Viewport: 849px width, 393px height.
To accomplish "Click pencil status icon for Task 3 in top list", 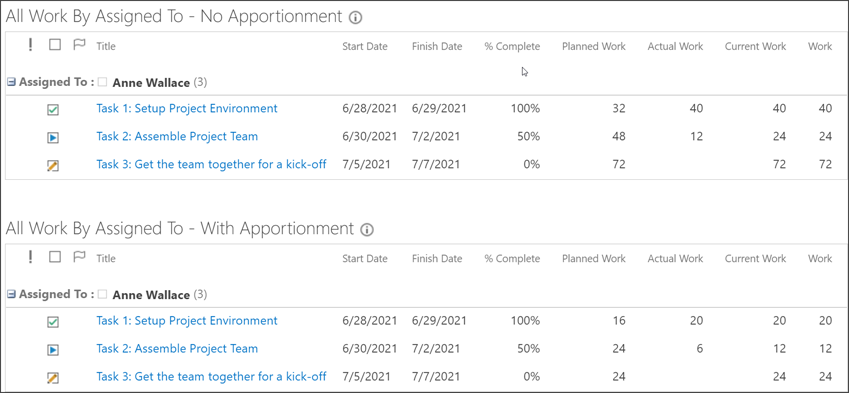I will [x=53, y=166].
